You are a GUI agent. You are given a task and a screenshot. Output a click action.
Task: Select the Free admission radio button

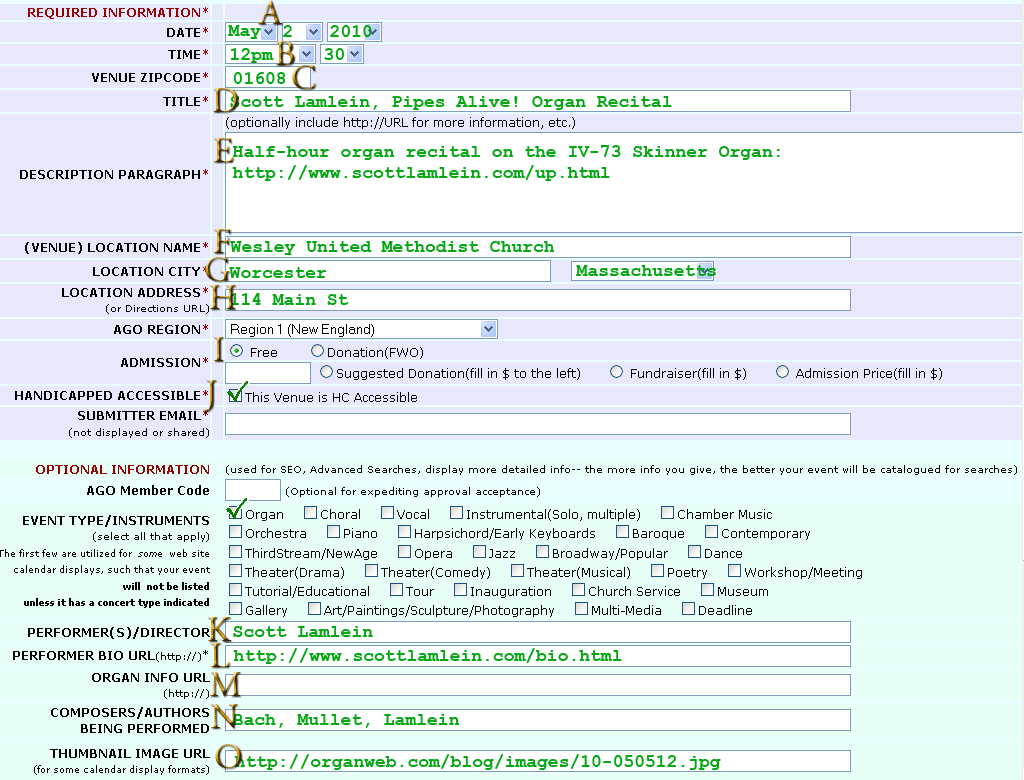pyautogui.click(x=236, y=351)
